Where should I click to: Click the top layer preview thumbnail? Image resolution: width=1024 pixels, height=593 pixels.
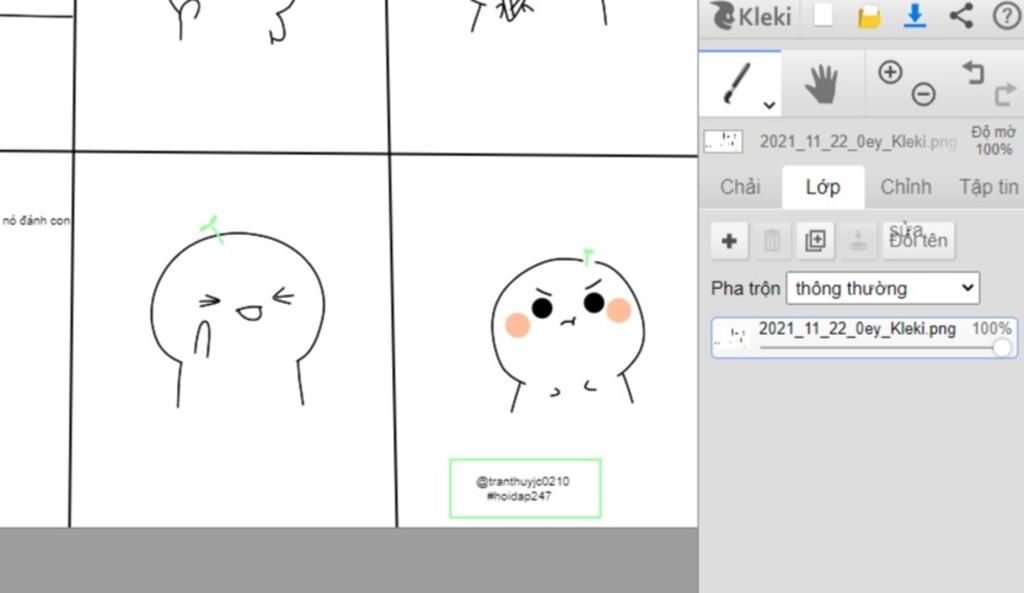click(723, 141)
